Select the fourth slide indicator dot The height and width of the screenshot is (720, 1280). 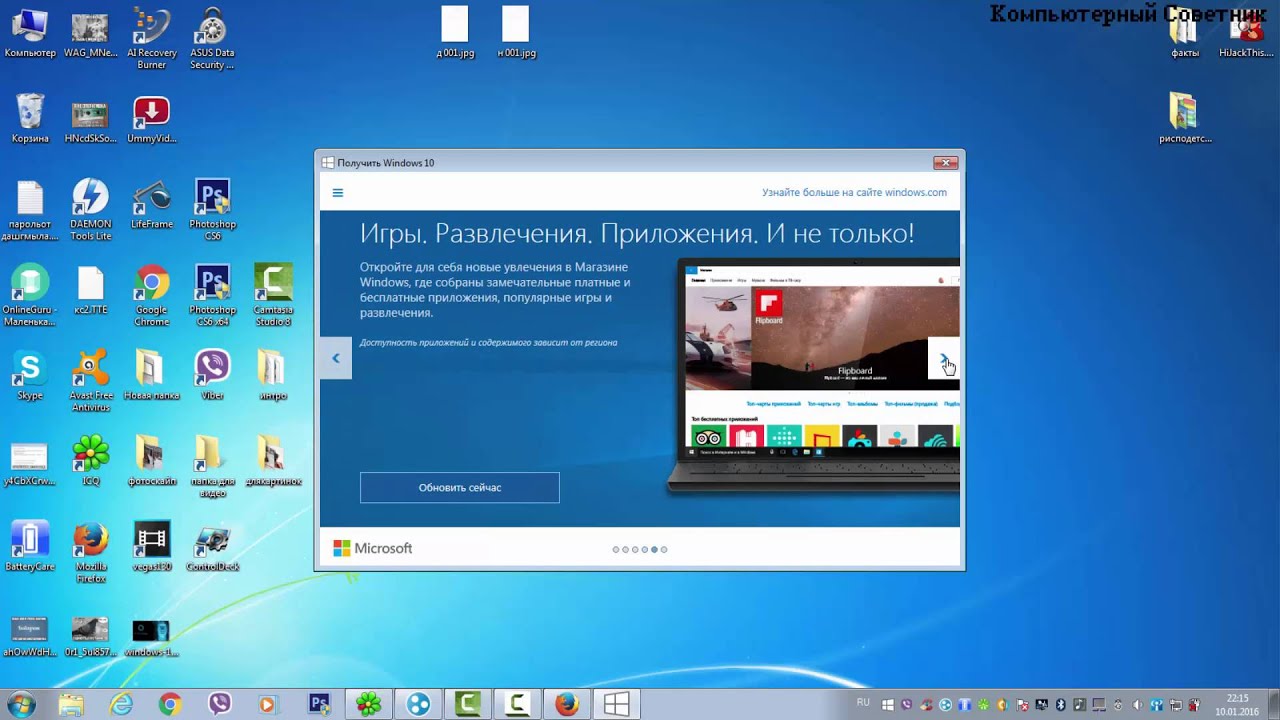click(644, 549)
